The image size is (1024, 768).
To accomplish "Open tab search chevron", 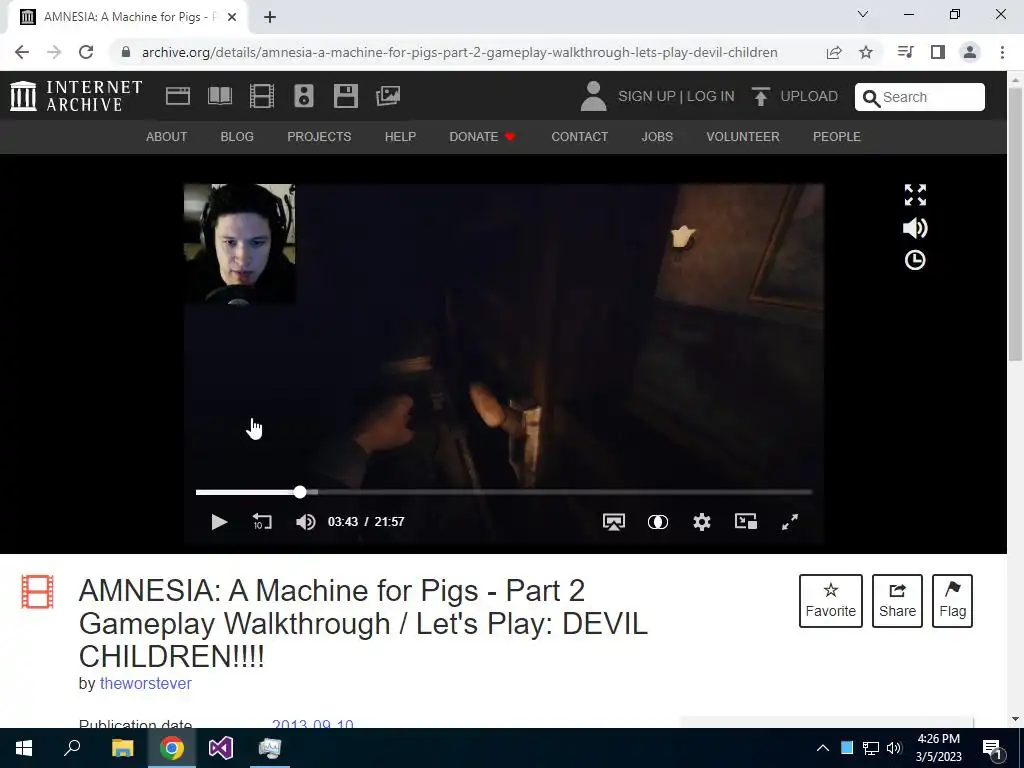I will (863, 14).
